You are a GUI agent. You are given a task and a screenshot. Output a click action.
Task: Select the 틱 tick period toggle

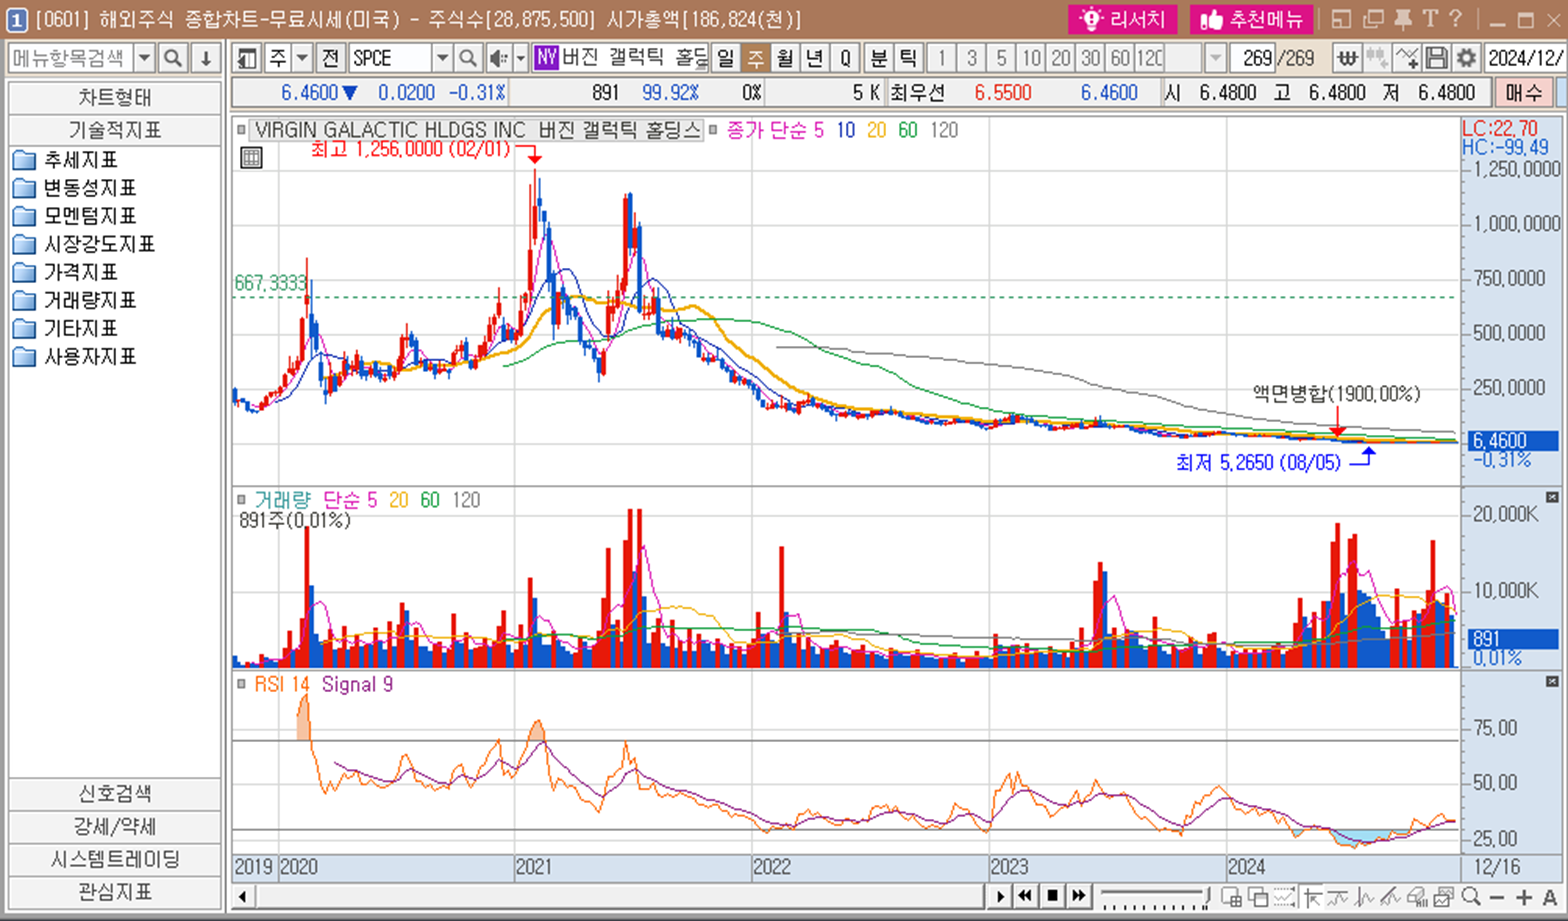(908, 58)
